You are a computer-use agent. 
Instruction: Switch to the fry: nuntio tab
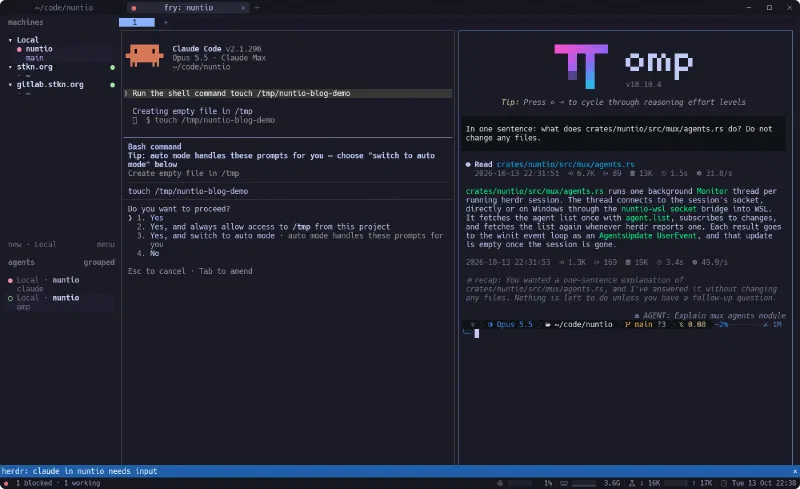188,8
